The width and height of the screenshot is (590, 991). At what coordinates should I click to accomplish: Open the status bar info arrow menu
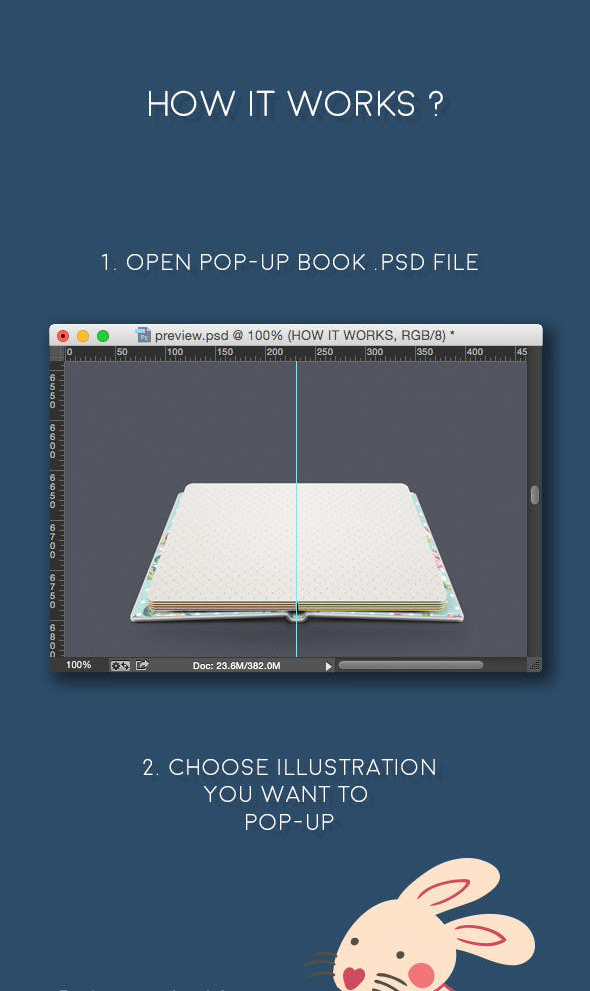tap(328, 666)
